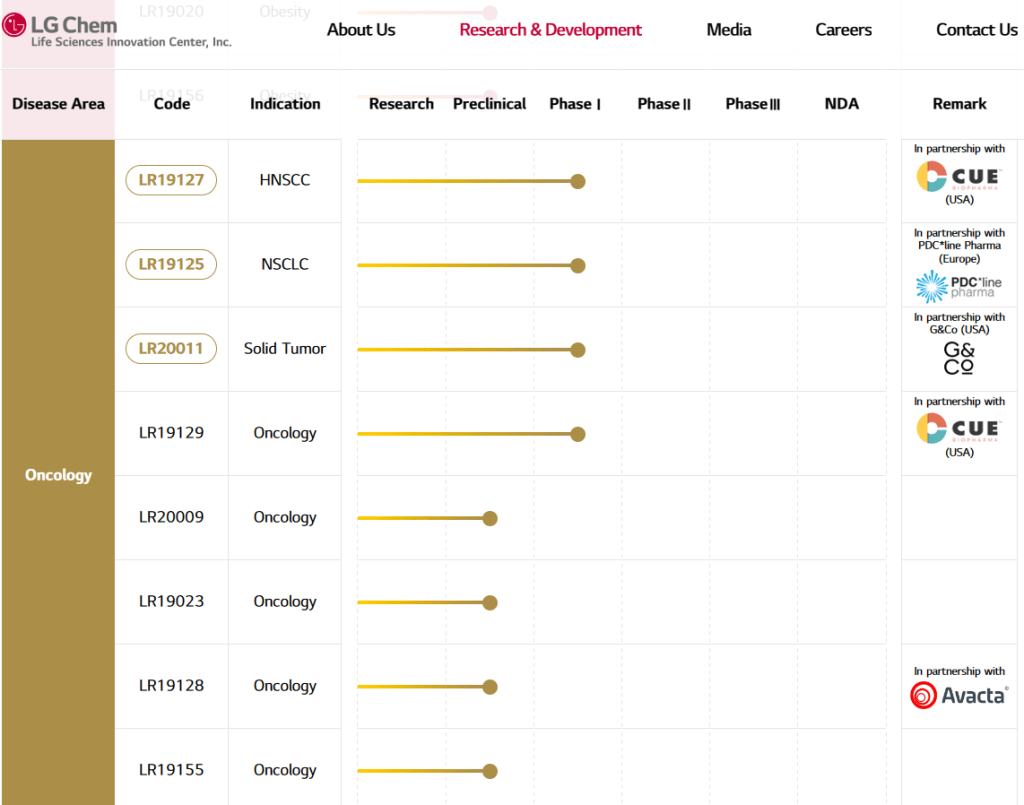This screenshot has width=1024, height=805.
Task: Click the Solid Tumor indication cell
Action: point(285,349)
